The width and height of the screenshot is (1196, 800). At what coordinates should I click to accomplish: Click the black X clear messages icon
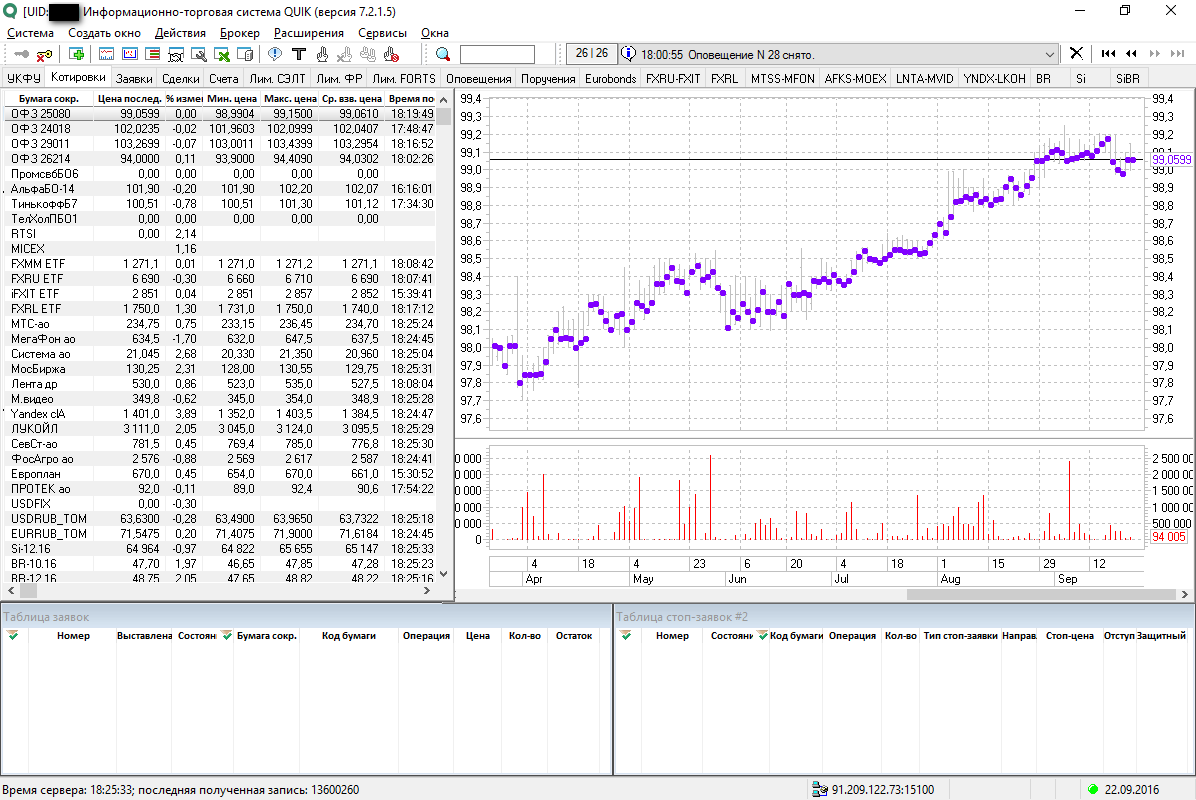click(1076, 53)
